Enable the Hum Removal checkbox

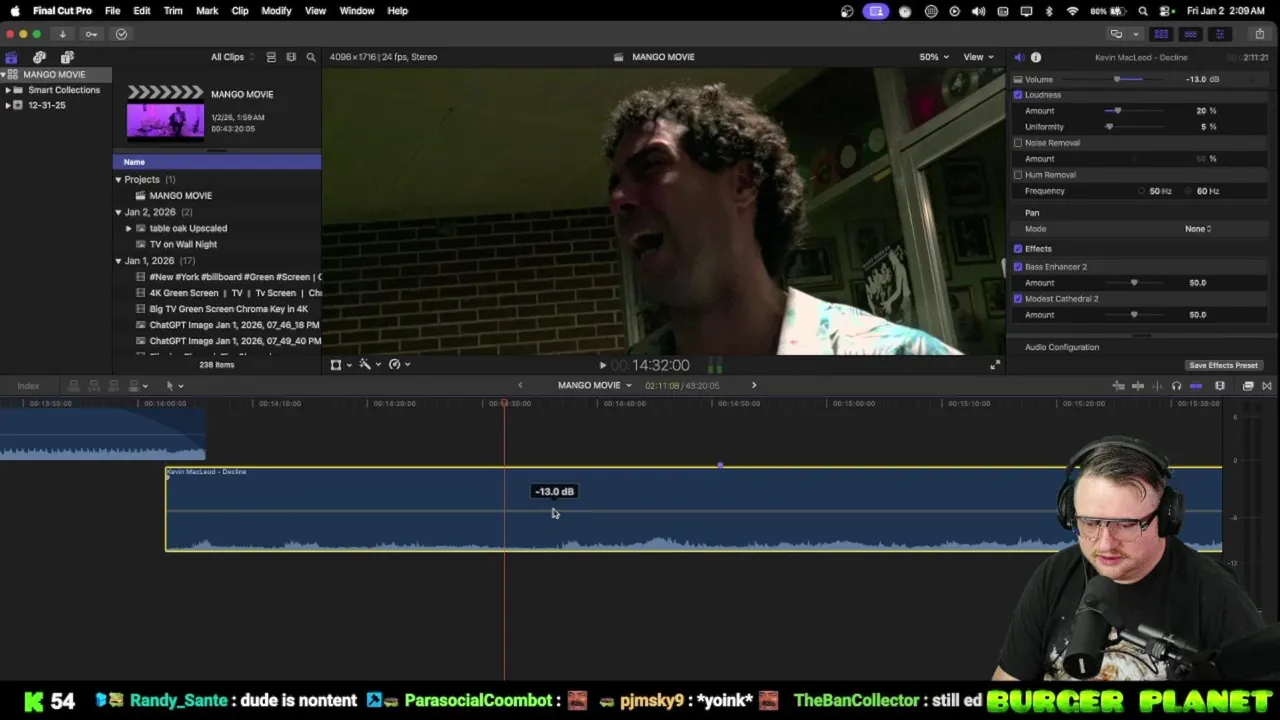pyautogui.click(x=1018, y=175)
